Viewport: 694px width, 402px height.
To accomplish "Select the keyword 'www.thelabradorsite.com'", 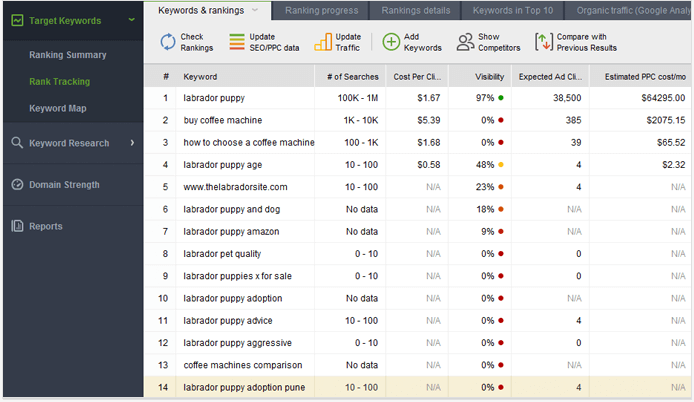I will [235, 187].
